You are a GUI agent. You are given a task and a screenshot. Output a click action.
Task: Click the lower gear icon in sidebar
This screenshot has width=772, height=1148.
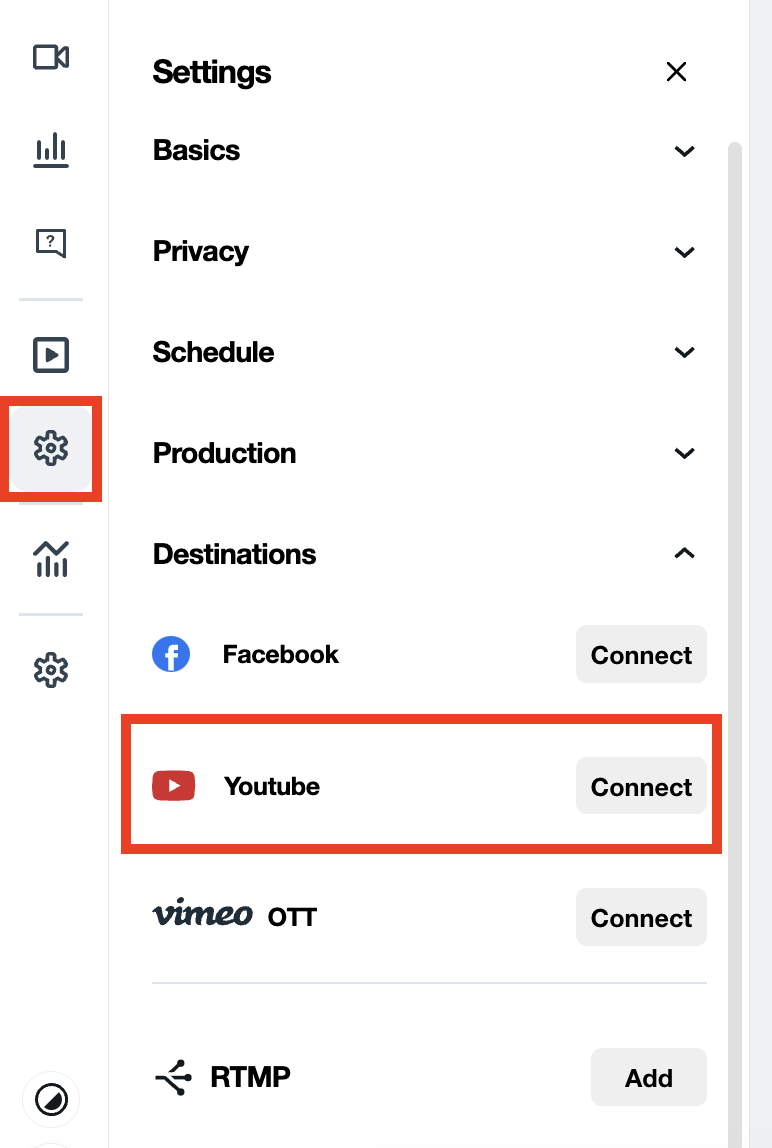[x=51, y=669]
